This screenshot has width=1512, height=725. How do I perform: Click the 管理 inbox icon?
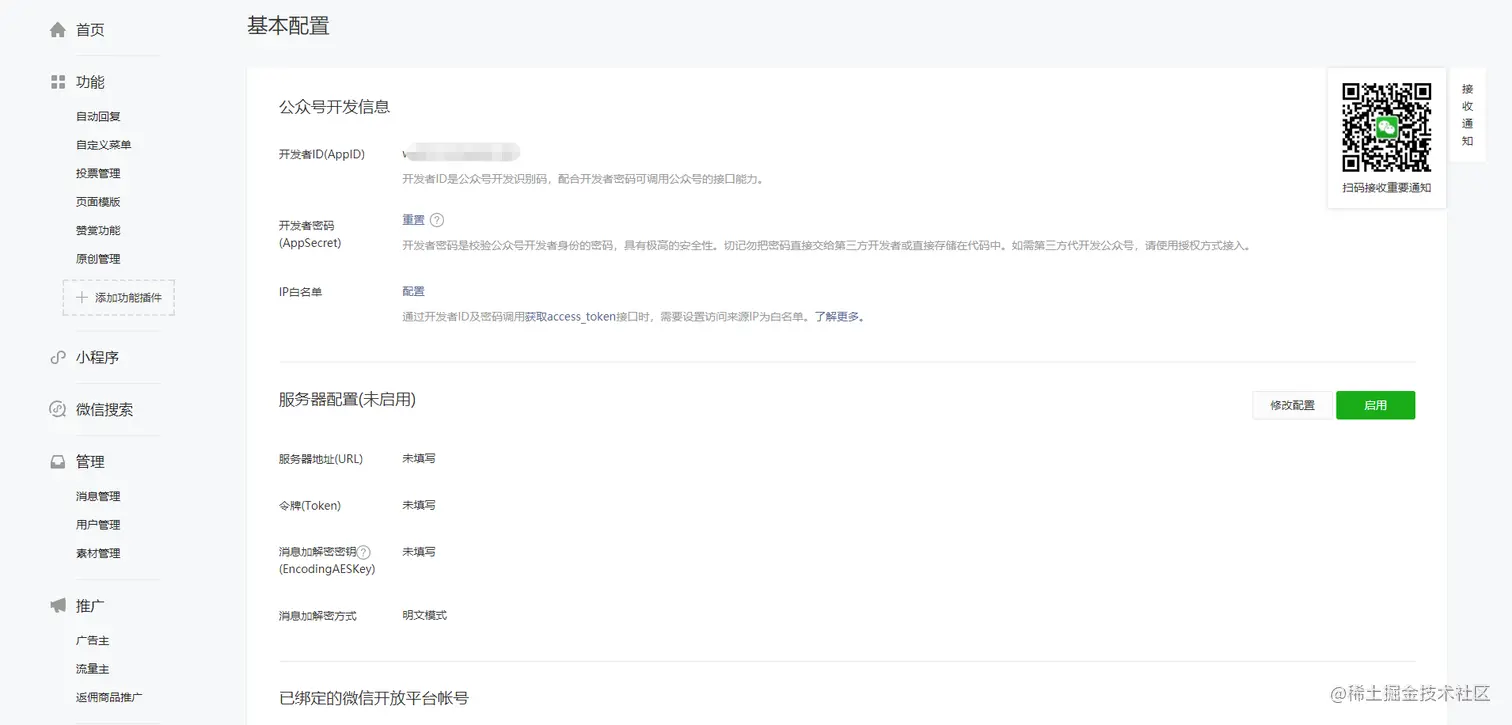(x=58, y=462)
